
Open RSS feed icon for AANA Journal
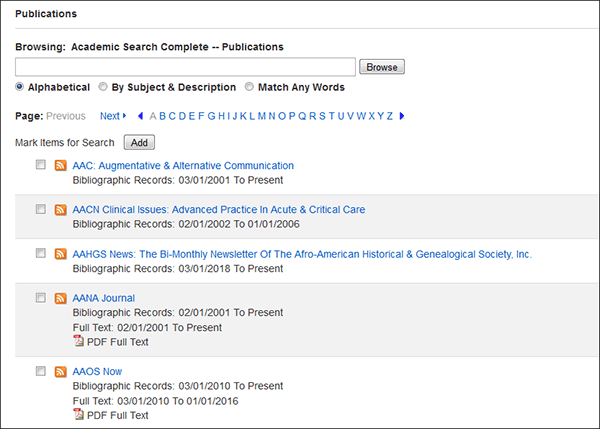click(x=60, y=298)
